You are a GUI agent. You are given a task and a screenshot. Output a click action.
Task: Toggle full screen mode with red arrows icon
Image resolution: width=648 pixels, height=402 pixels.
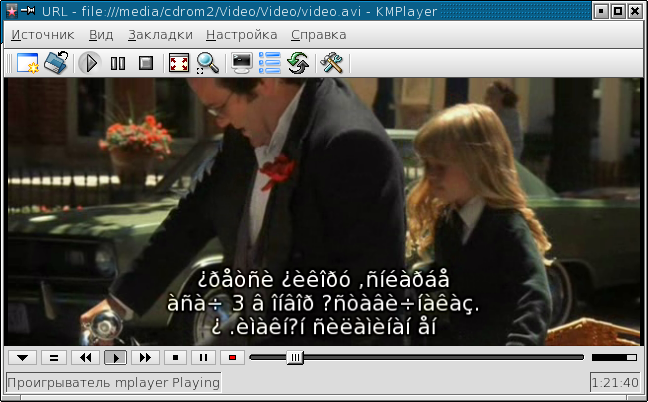tap(179, 63)
